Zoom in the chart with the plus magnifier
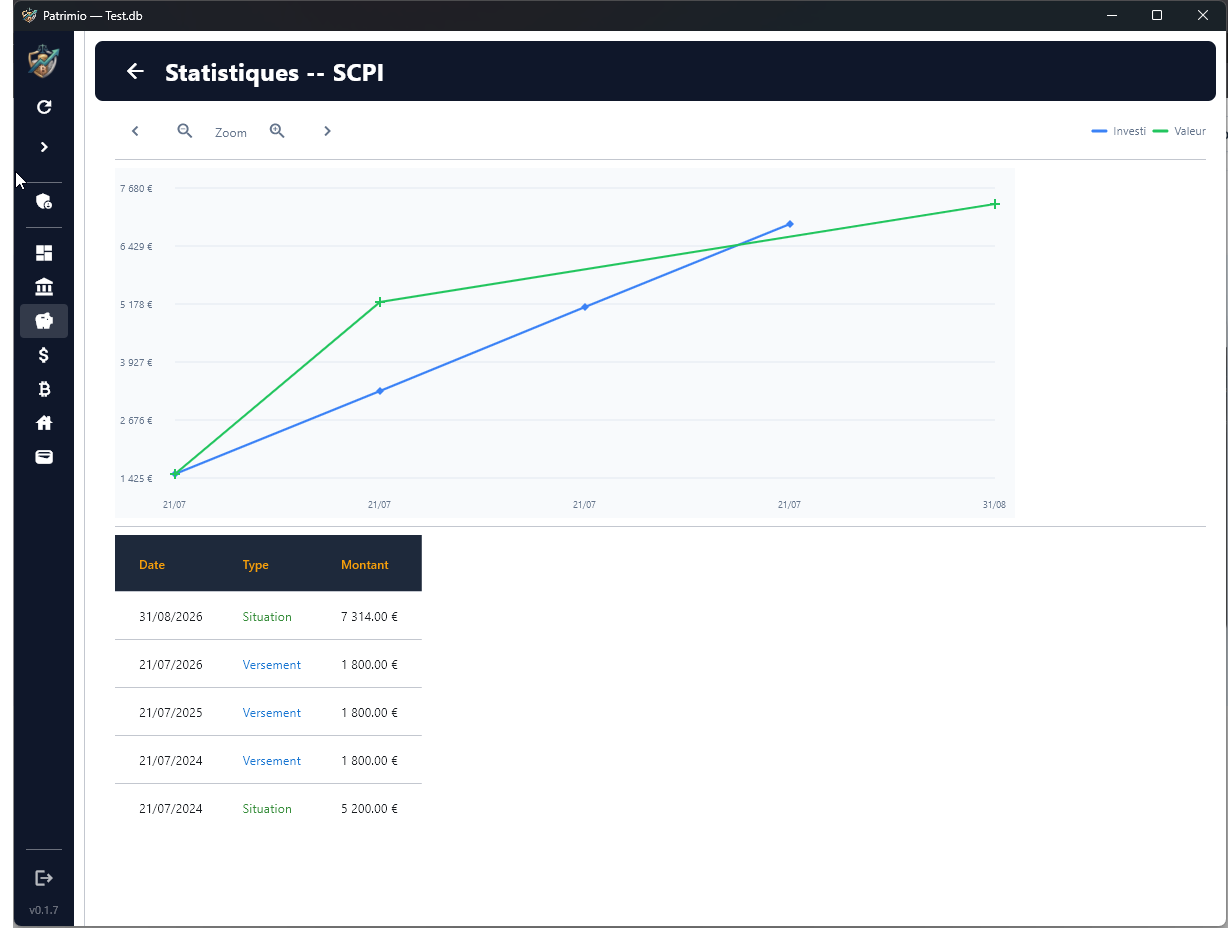 pos(277,131)
